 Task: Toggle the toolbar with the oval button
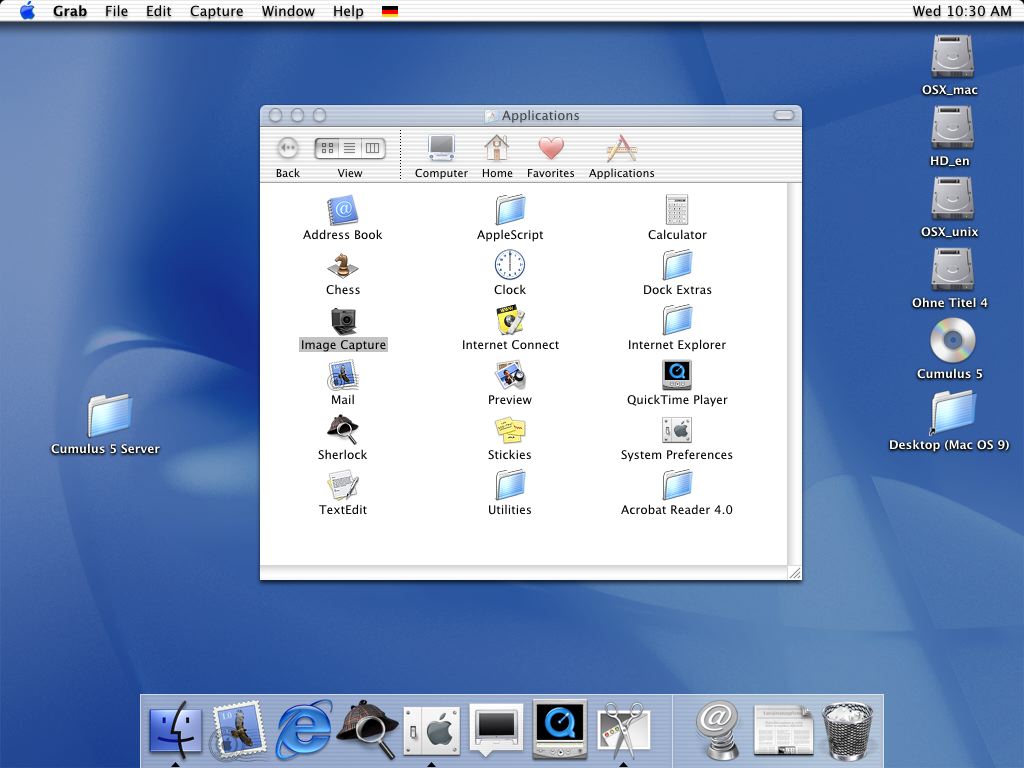[784, 115]
